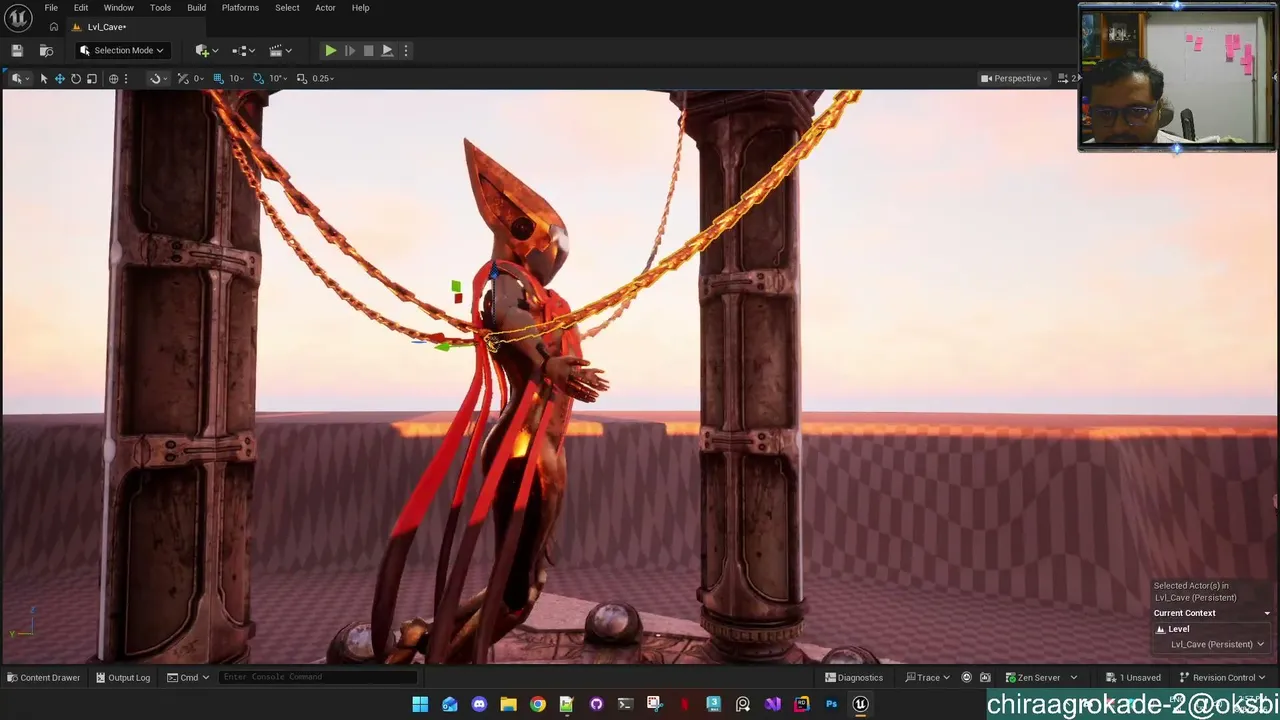Open the Actor menu
The height and width of the screenshot is (720, 1280).
(x=325, y=8)
